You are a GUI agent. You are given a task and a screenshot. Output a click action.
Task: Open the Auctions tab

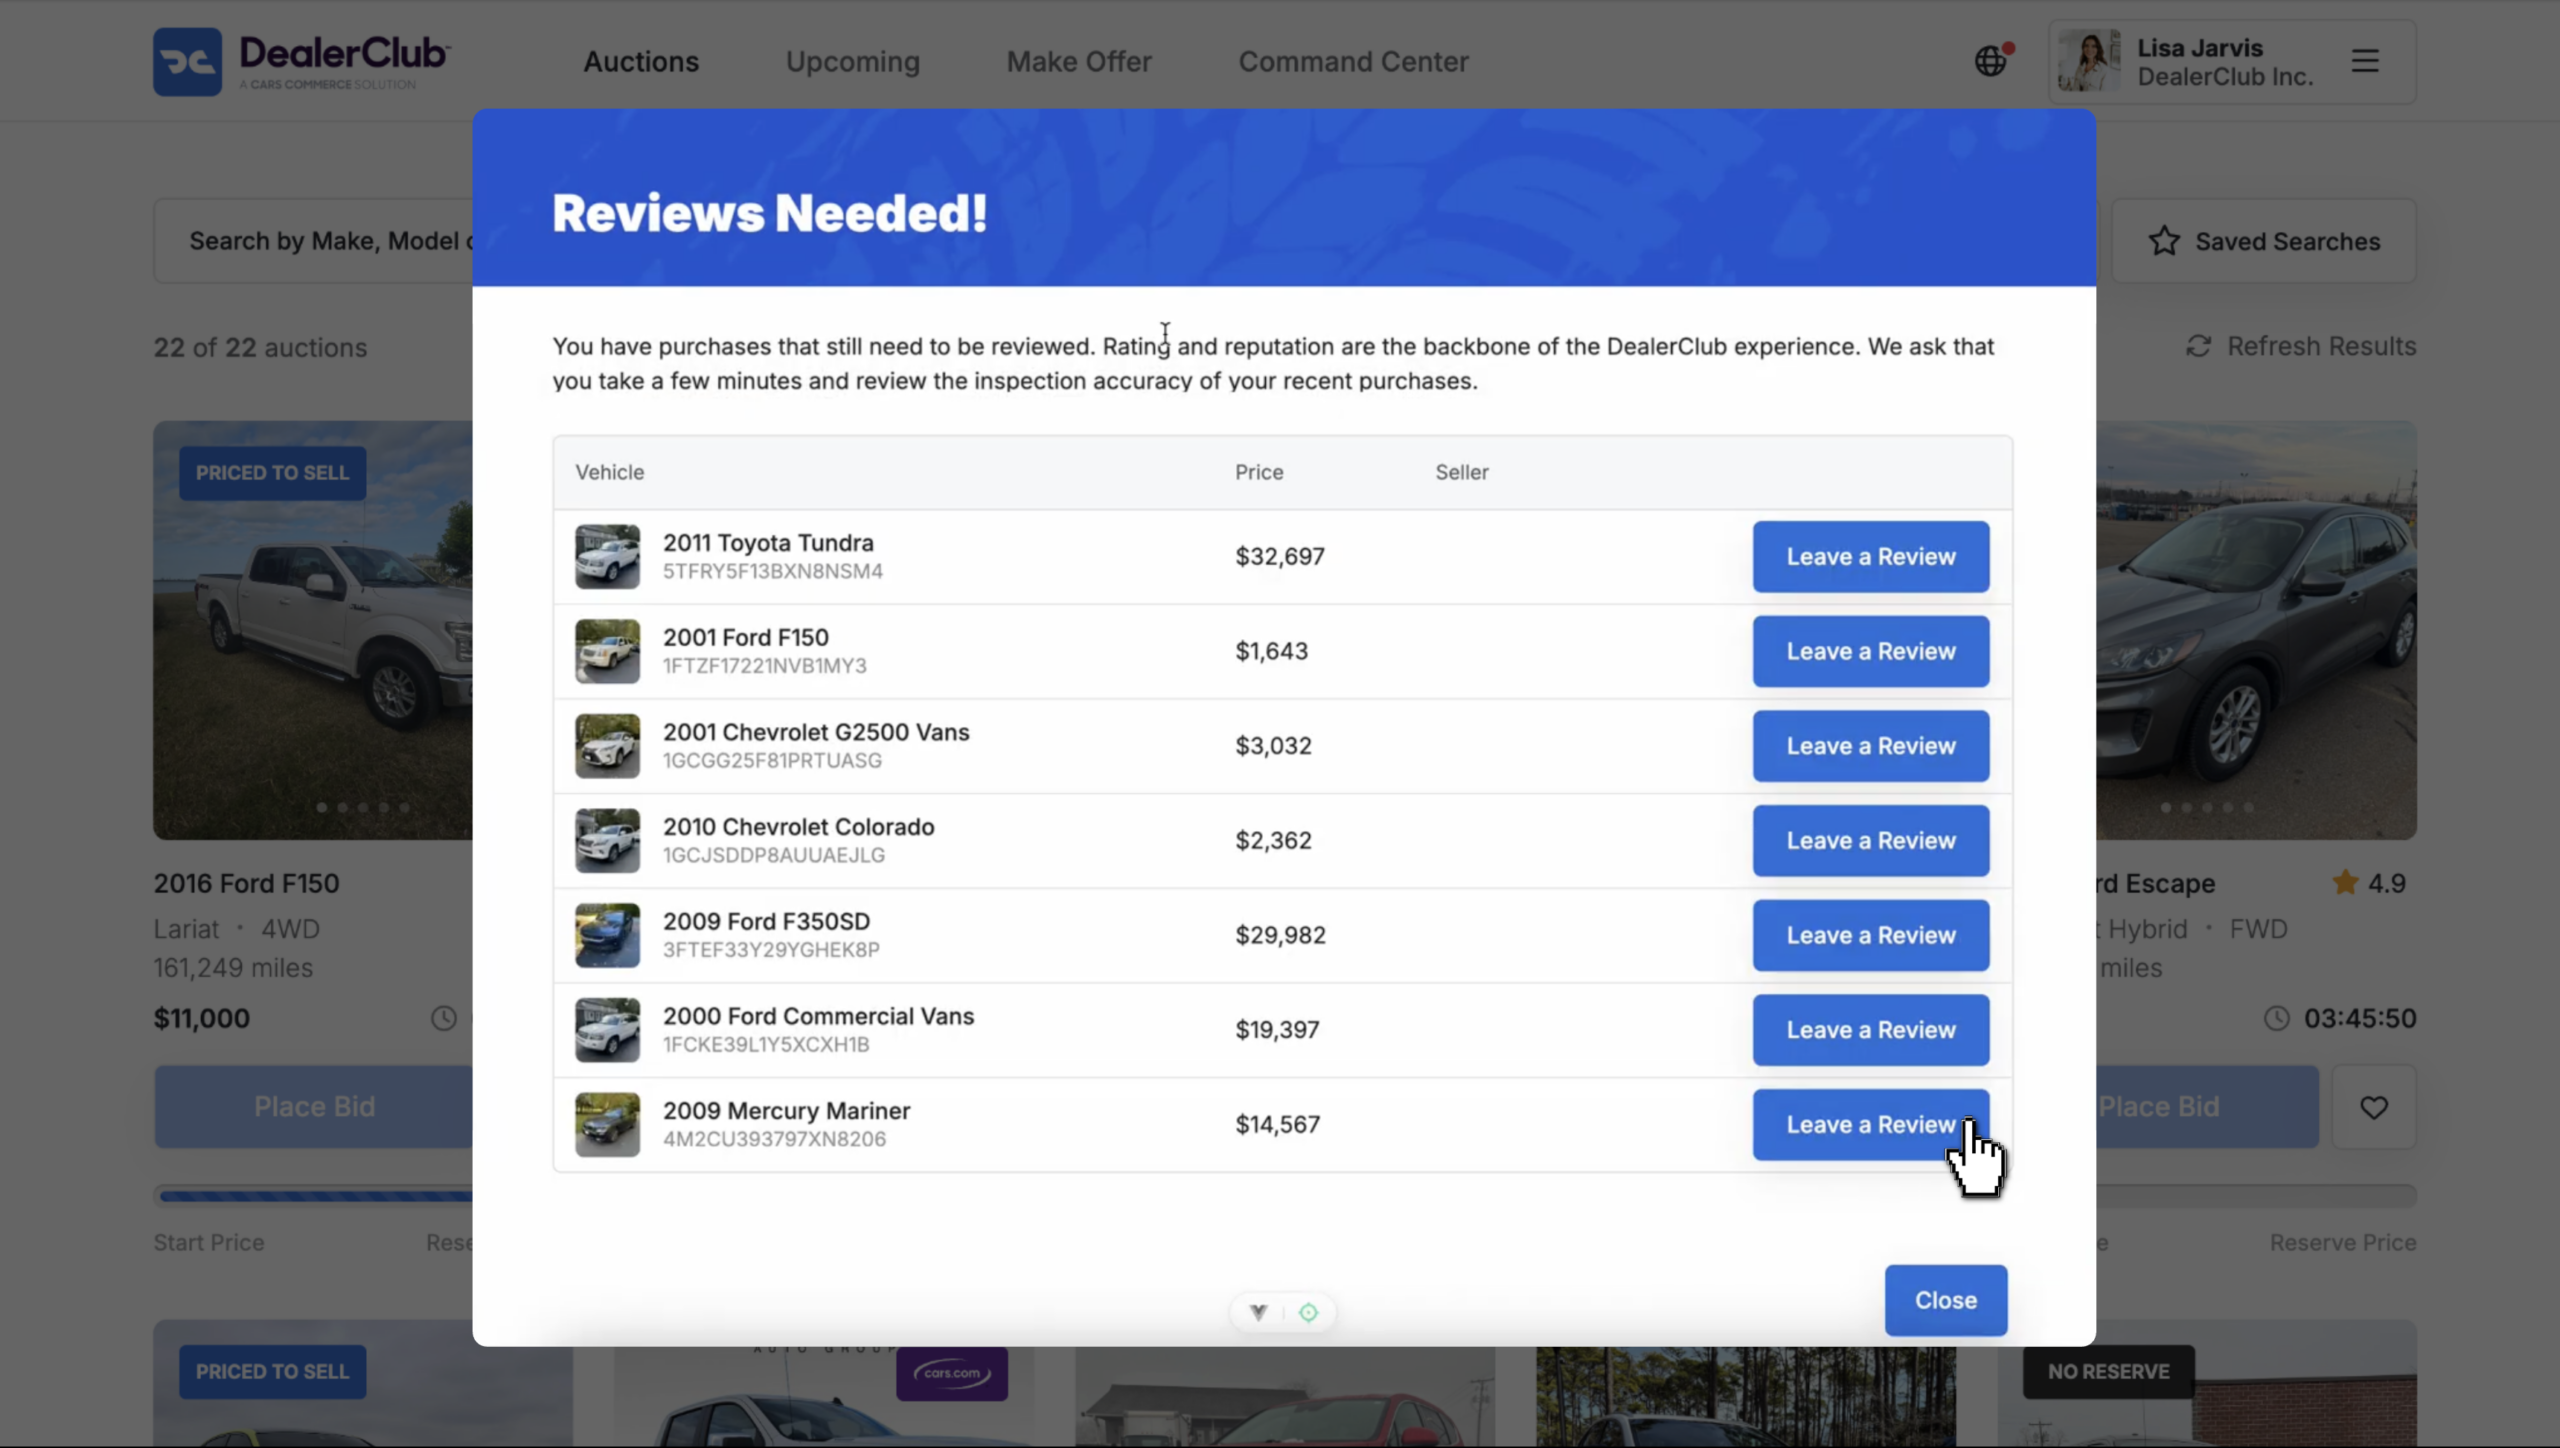pos(641,61)
